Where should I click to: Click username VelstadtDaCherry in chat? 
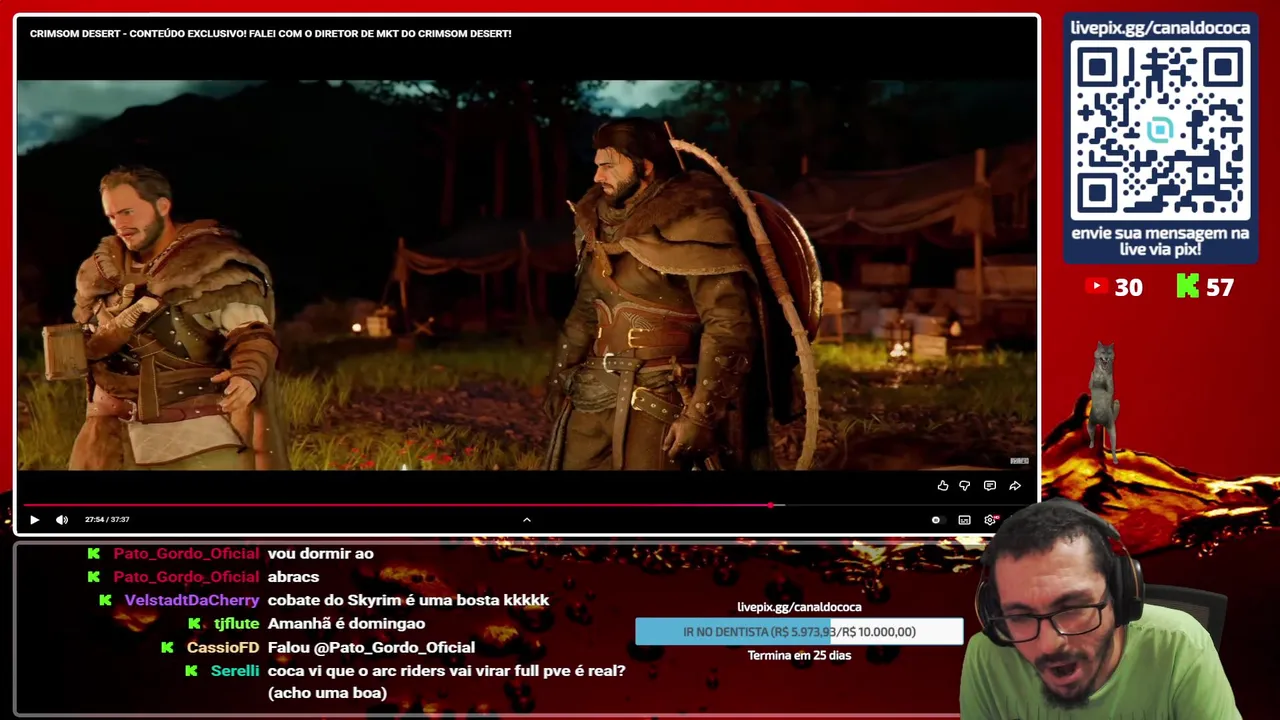pos(192,600)
